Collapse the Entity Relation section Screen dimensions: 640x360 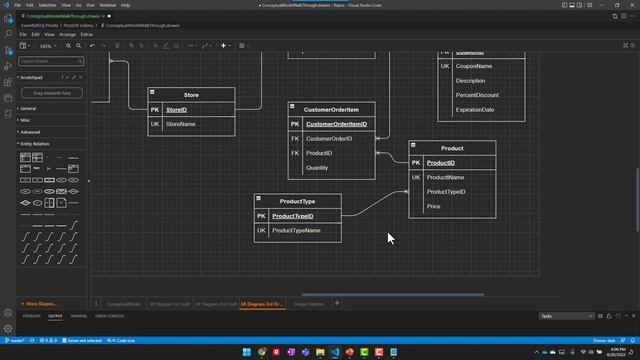coord(34,144)
